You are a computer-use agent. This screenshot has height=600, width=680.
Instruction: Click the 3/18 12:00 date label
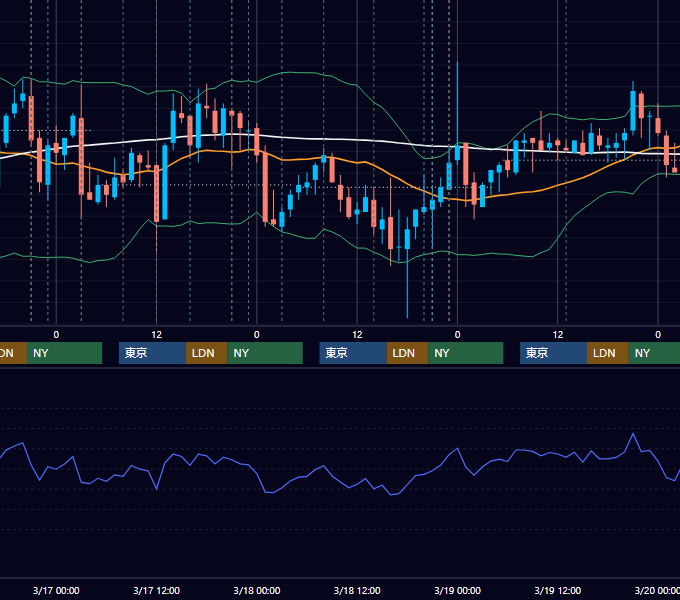(x=357, y=590)
